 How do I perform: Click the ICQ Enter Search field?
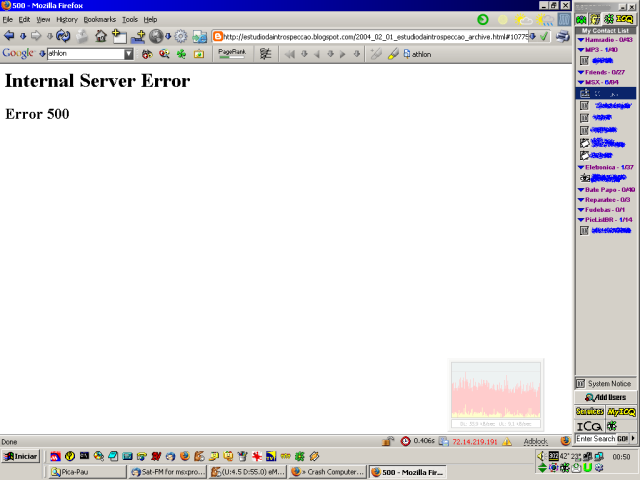596,438
